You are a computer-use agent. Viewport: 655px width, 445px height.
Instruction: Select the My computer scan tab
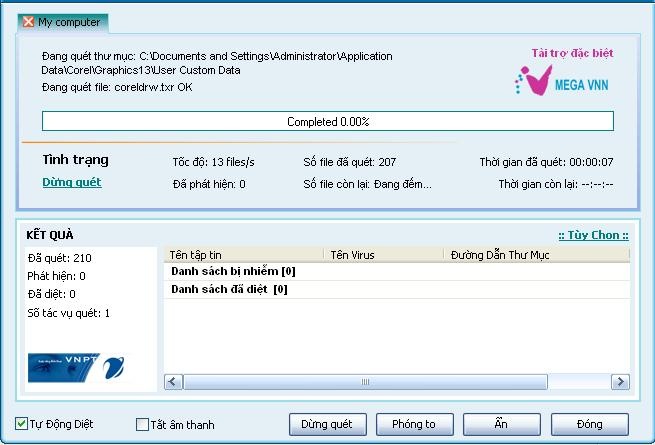(x=63, y=23)
